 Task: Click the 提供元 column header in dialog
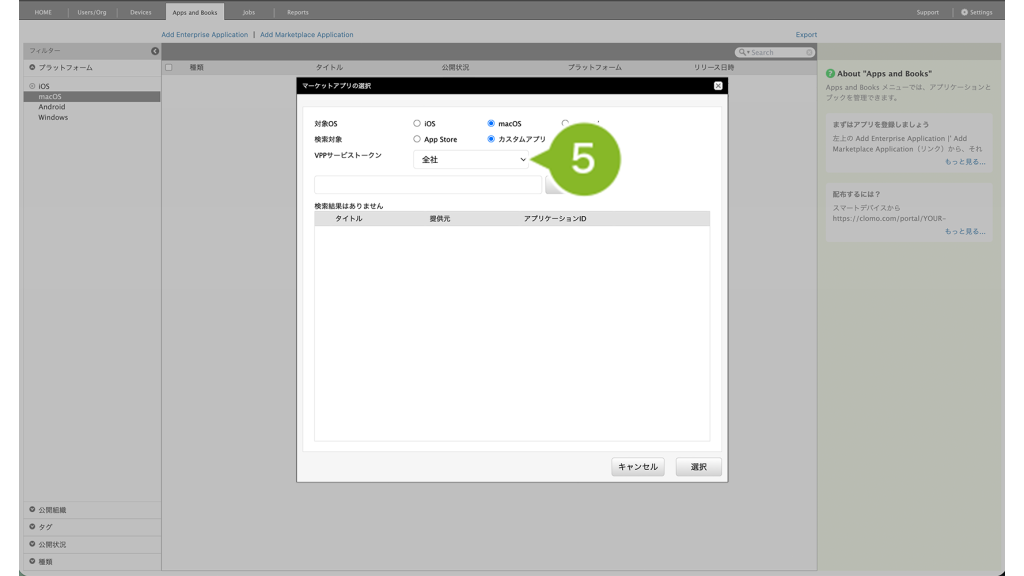(440, 219)
